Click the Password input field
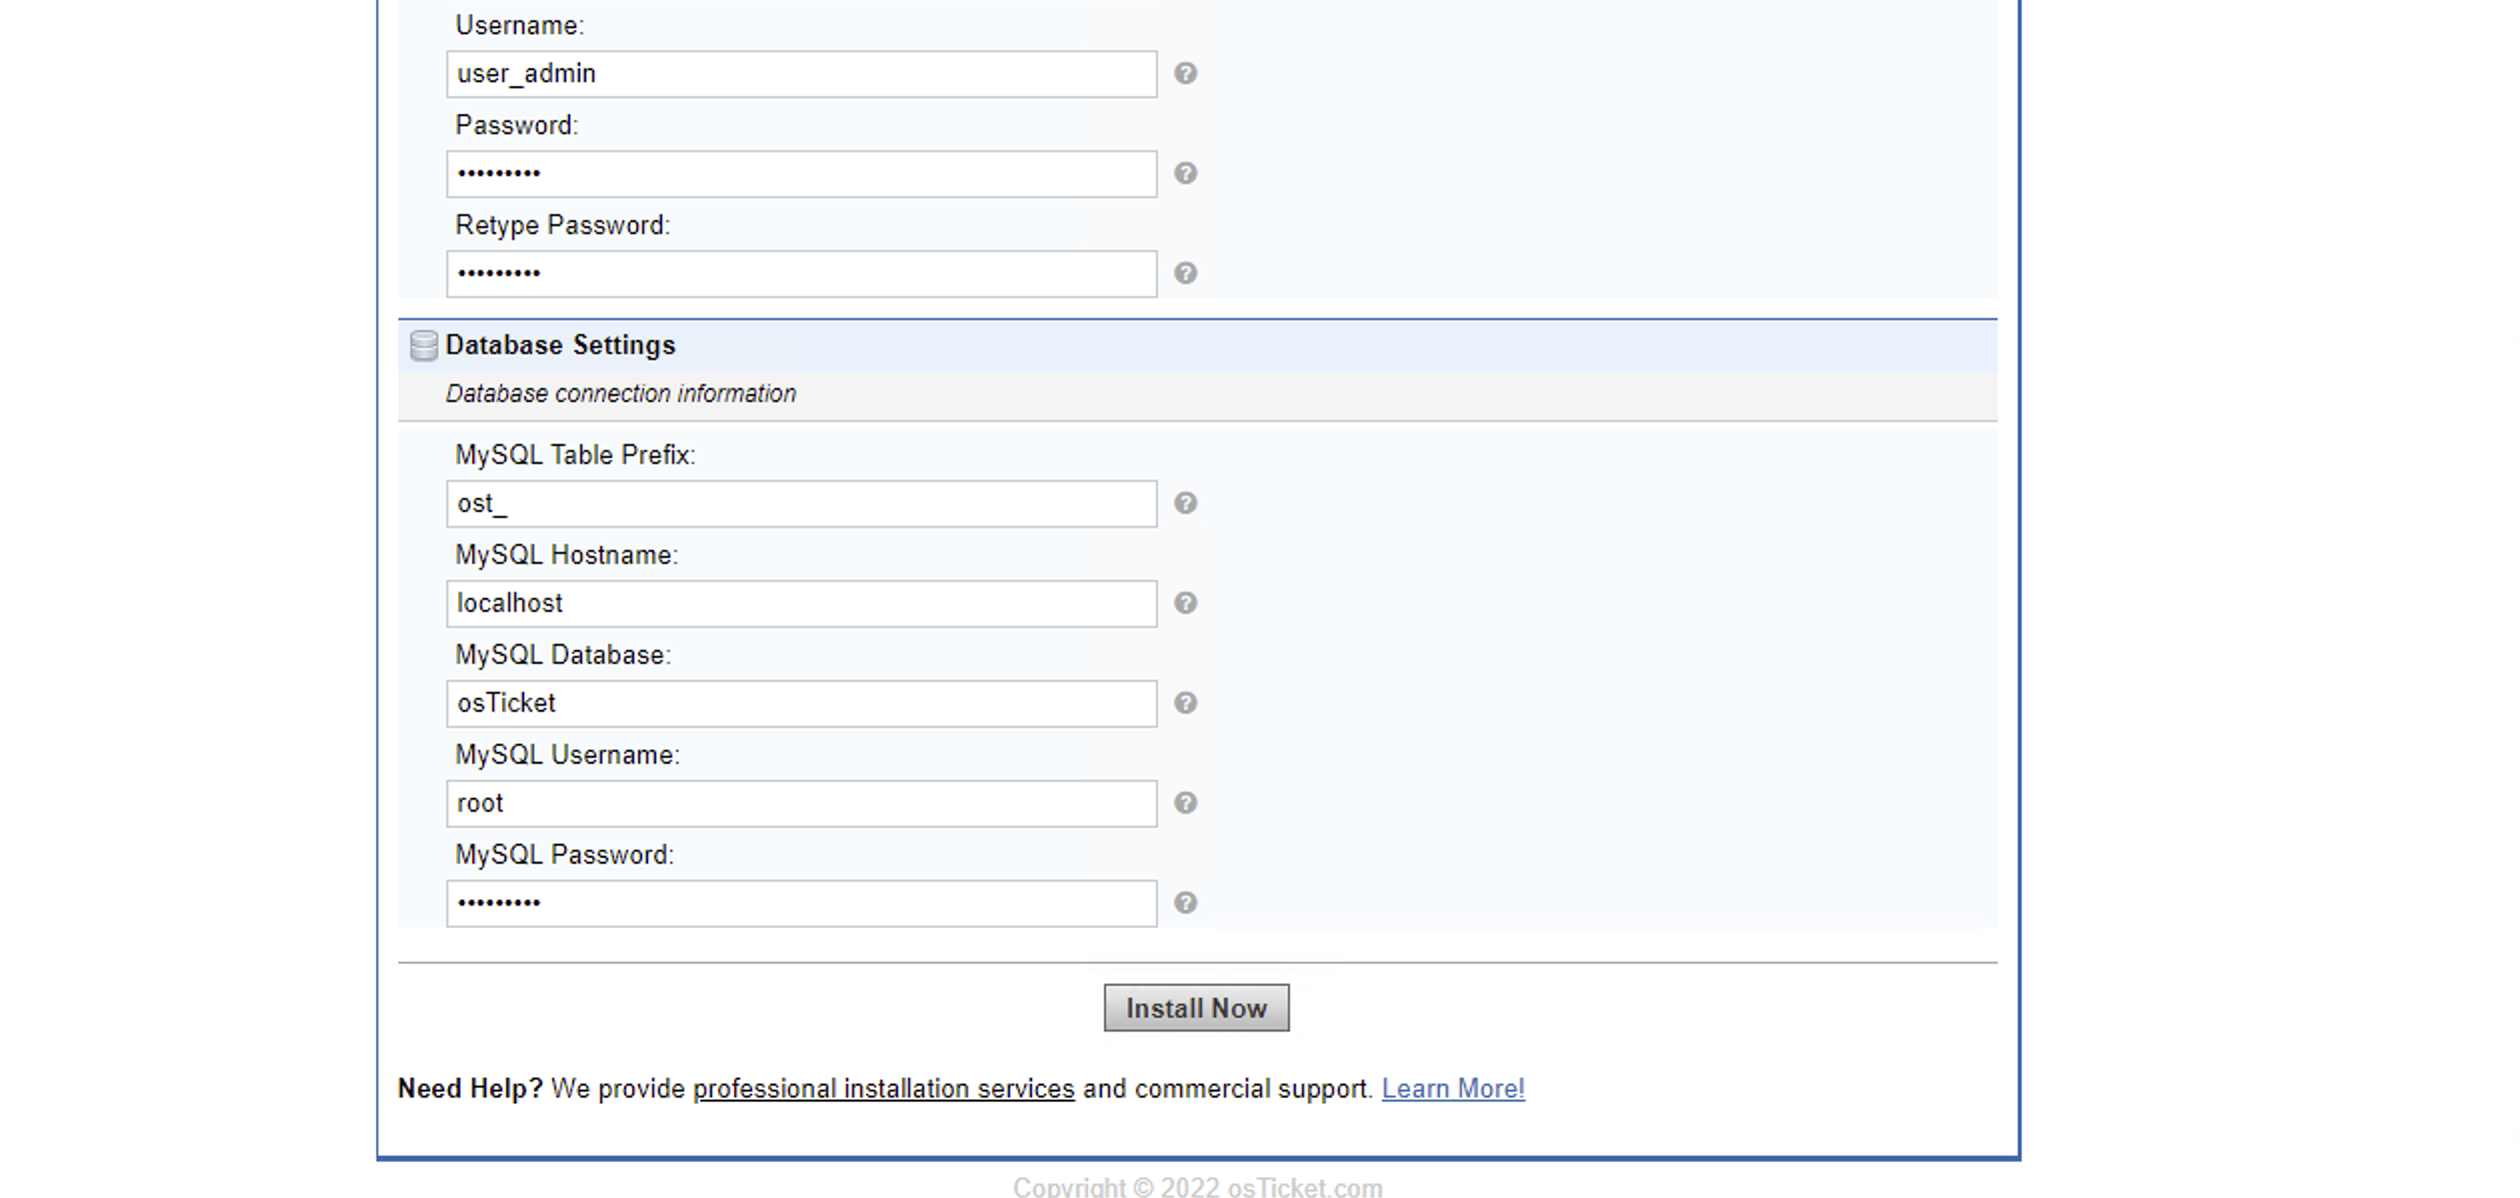Viewport: 2520px width, 1198px height. (802, 174)
